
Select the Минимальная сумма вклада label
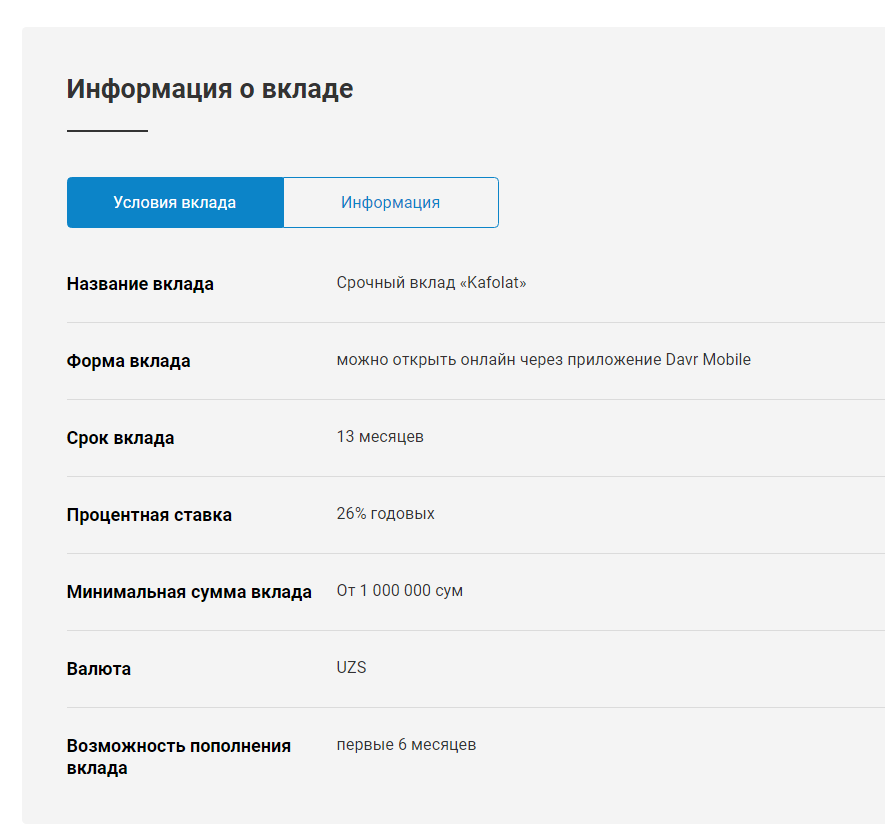(189, 592)
